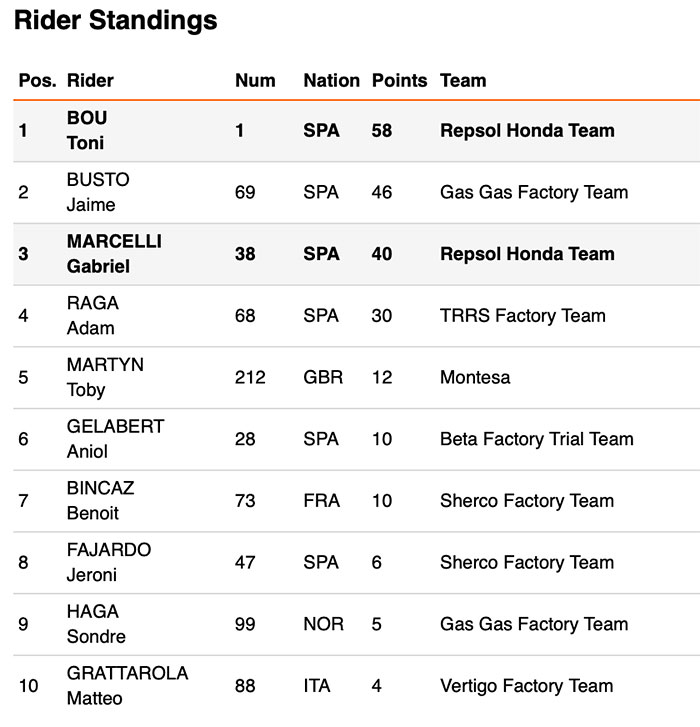The image size is (700, 727).
Task: Select the Vertigo Factory Team cell
Action: click(526, 686)
